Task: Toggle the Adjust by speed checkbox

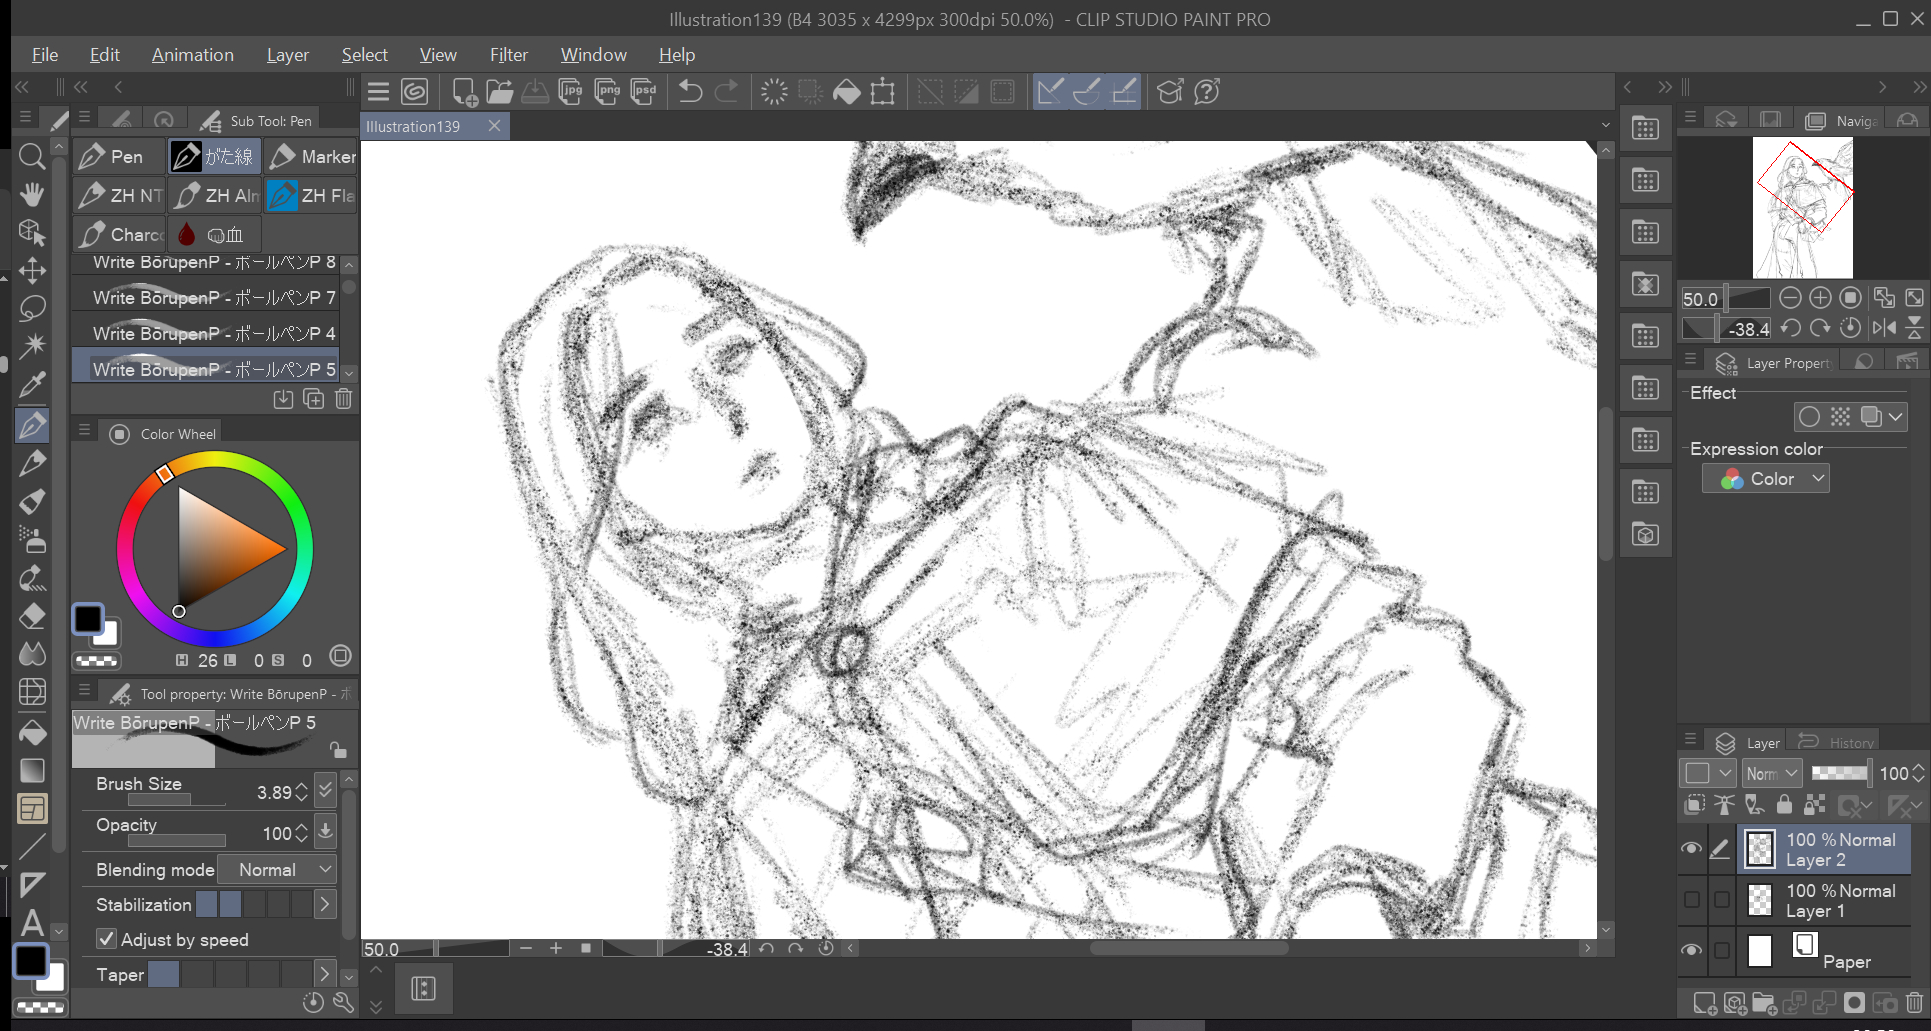Action: pyautogui.click(x=106, y=939)
